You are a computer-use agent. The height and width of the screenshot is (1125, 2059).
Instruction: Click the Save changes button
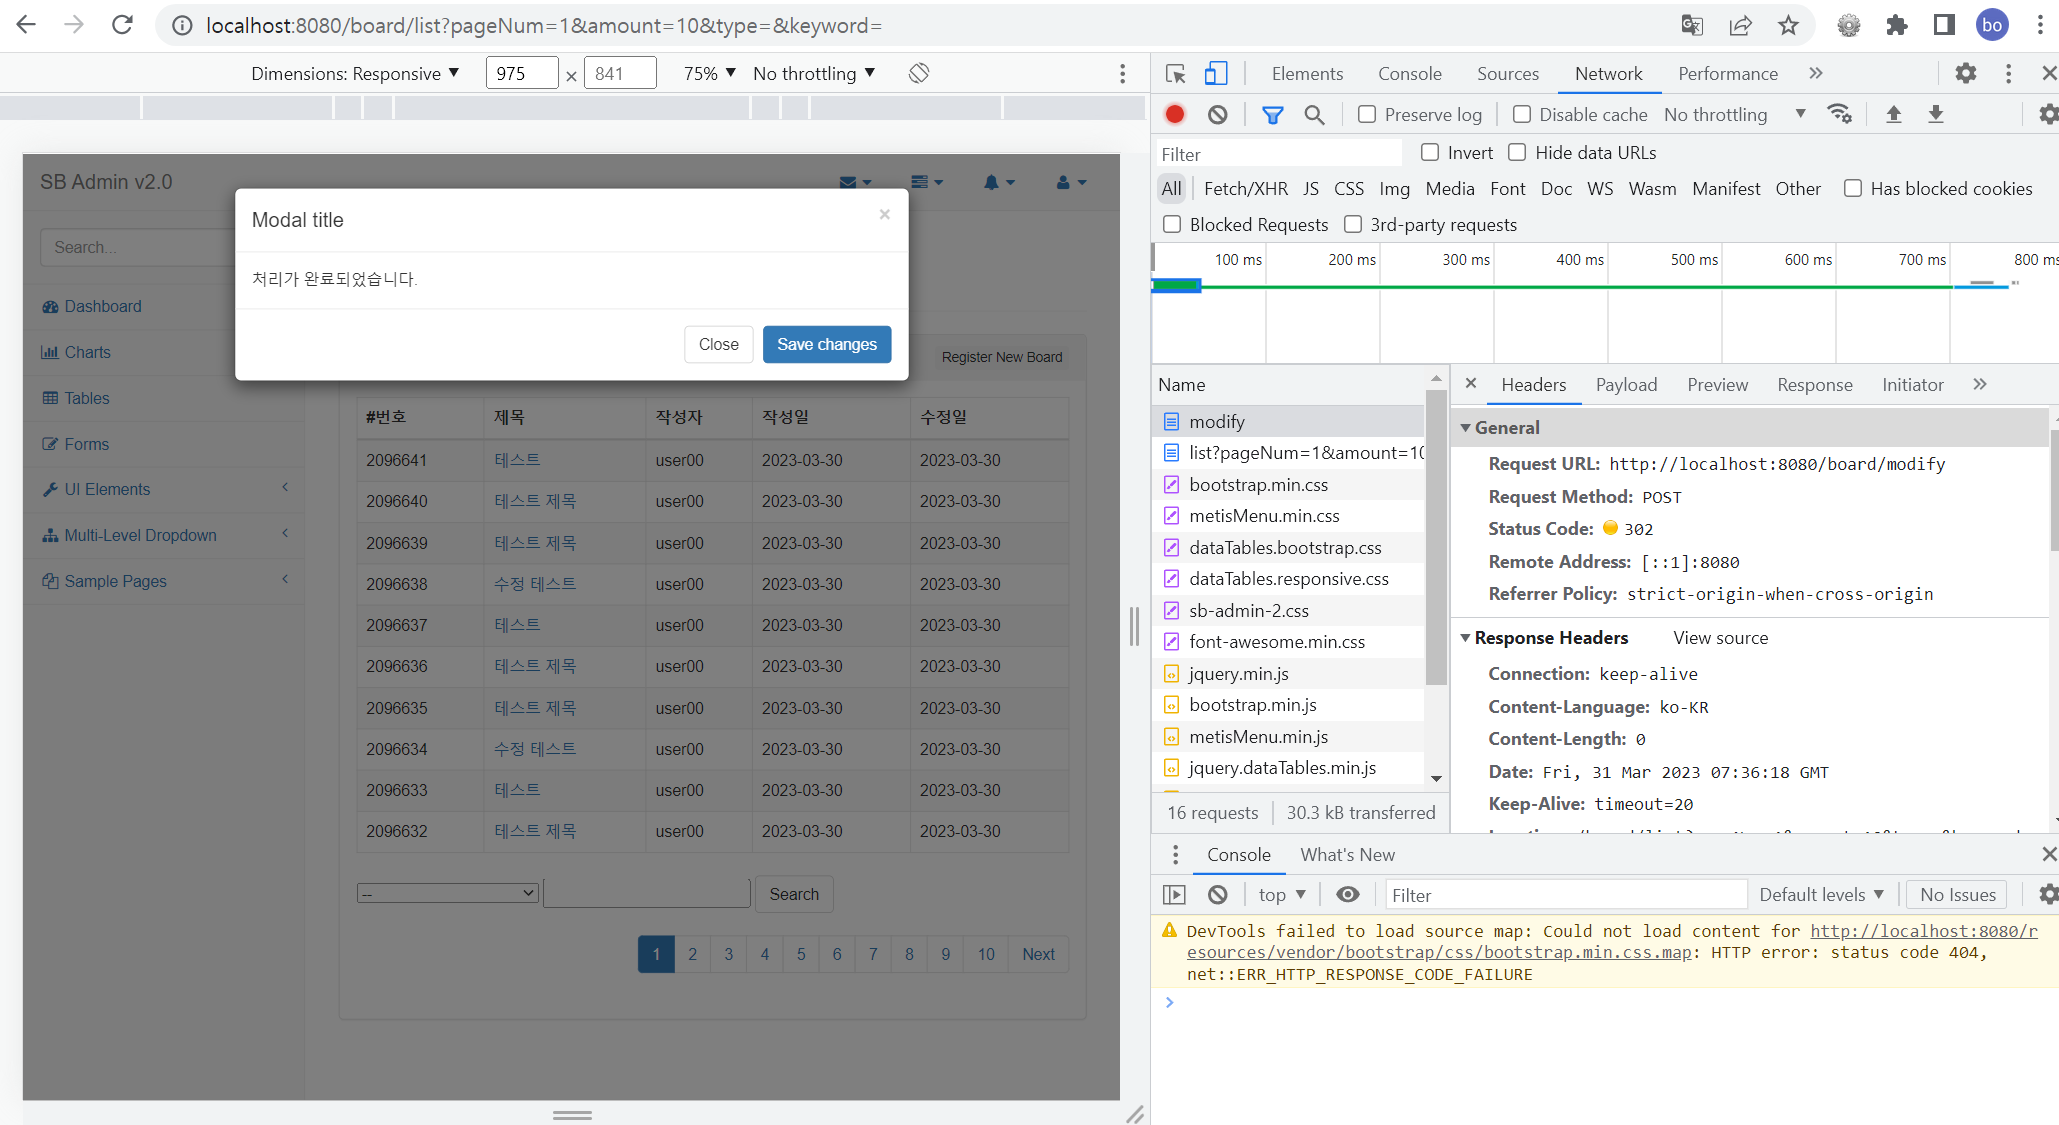(x=826, y=344)
